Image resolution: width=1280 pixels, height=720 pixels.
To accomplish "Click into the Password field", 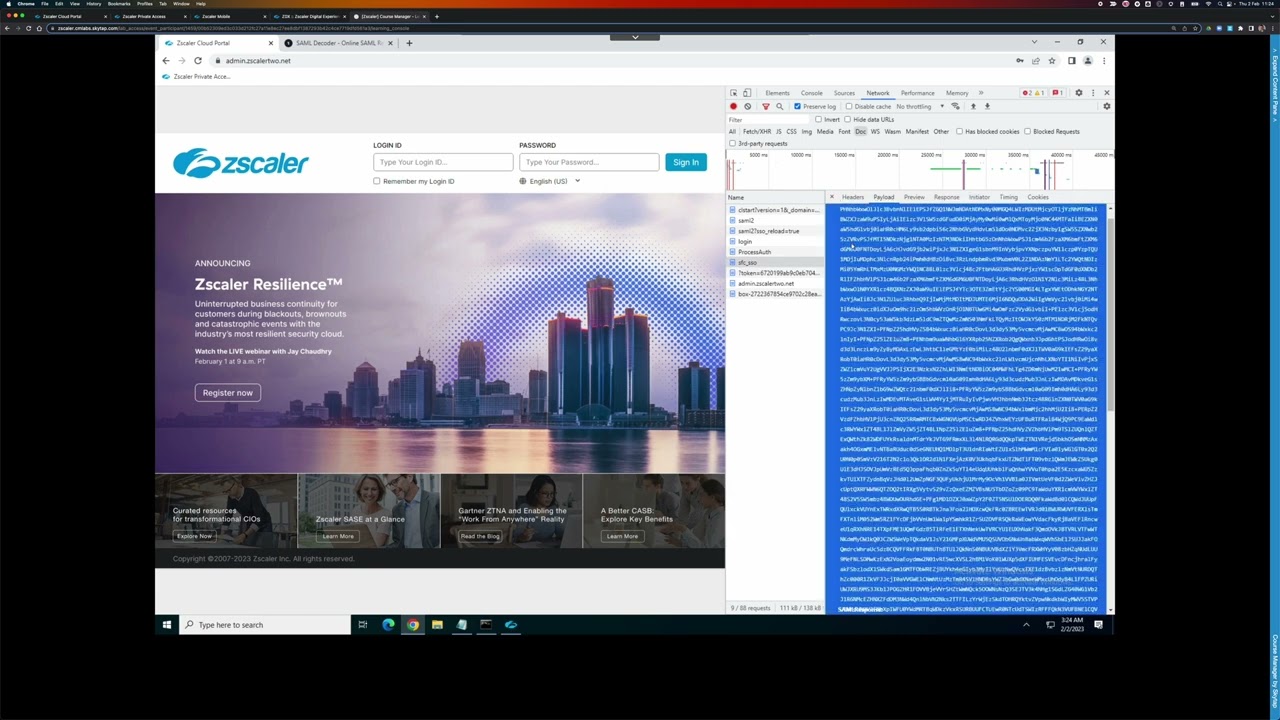I will [x=589, y=162].
